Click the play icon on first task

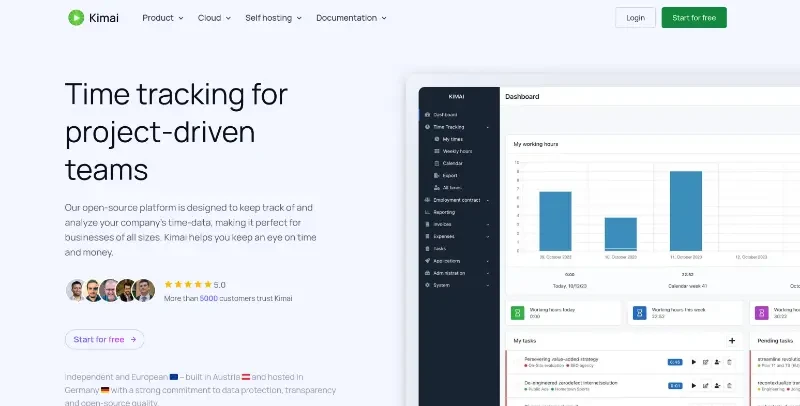(x=694, y=361)
